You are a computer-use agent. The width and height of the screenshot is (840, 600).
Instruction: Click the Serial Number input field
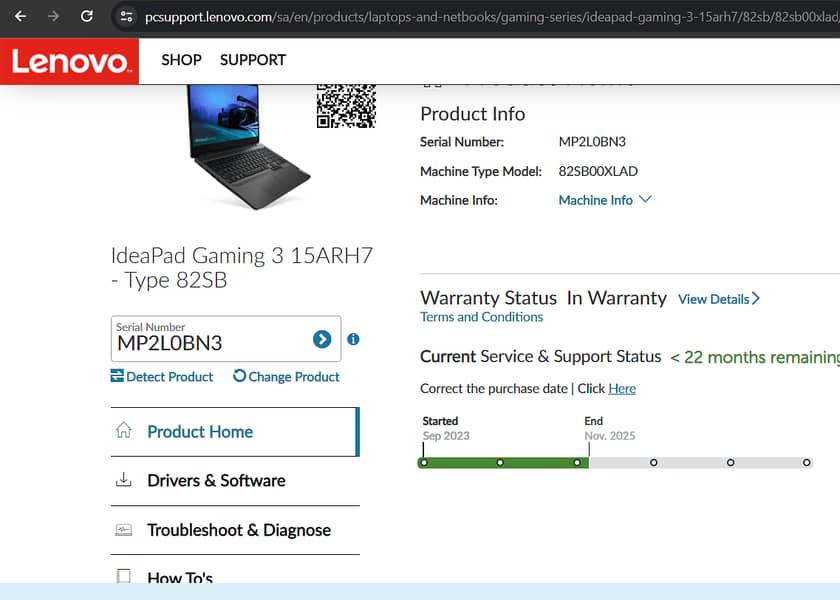(x=210, y=343)
